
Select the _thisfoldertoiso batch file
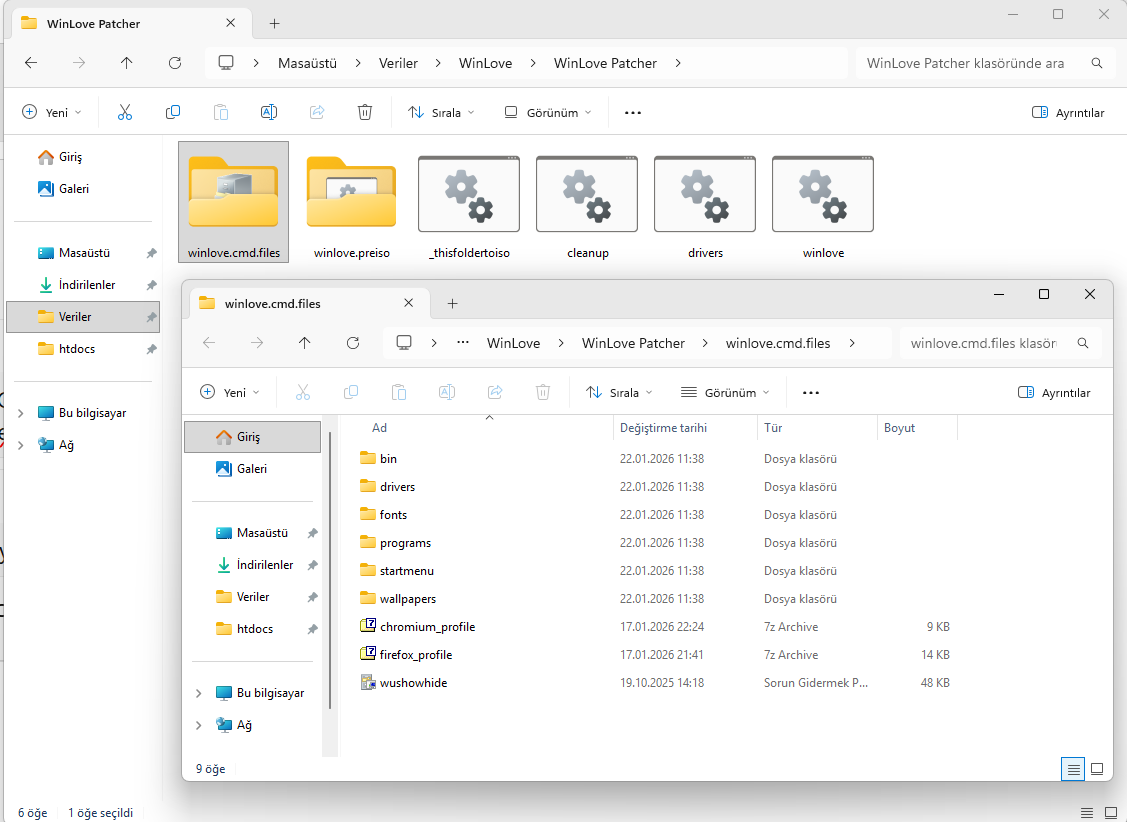click(x=469, y=203)
